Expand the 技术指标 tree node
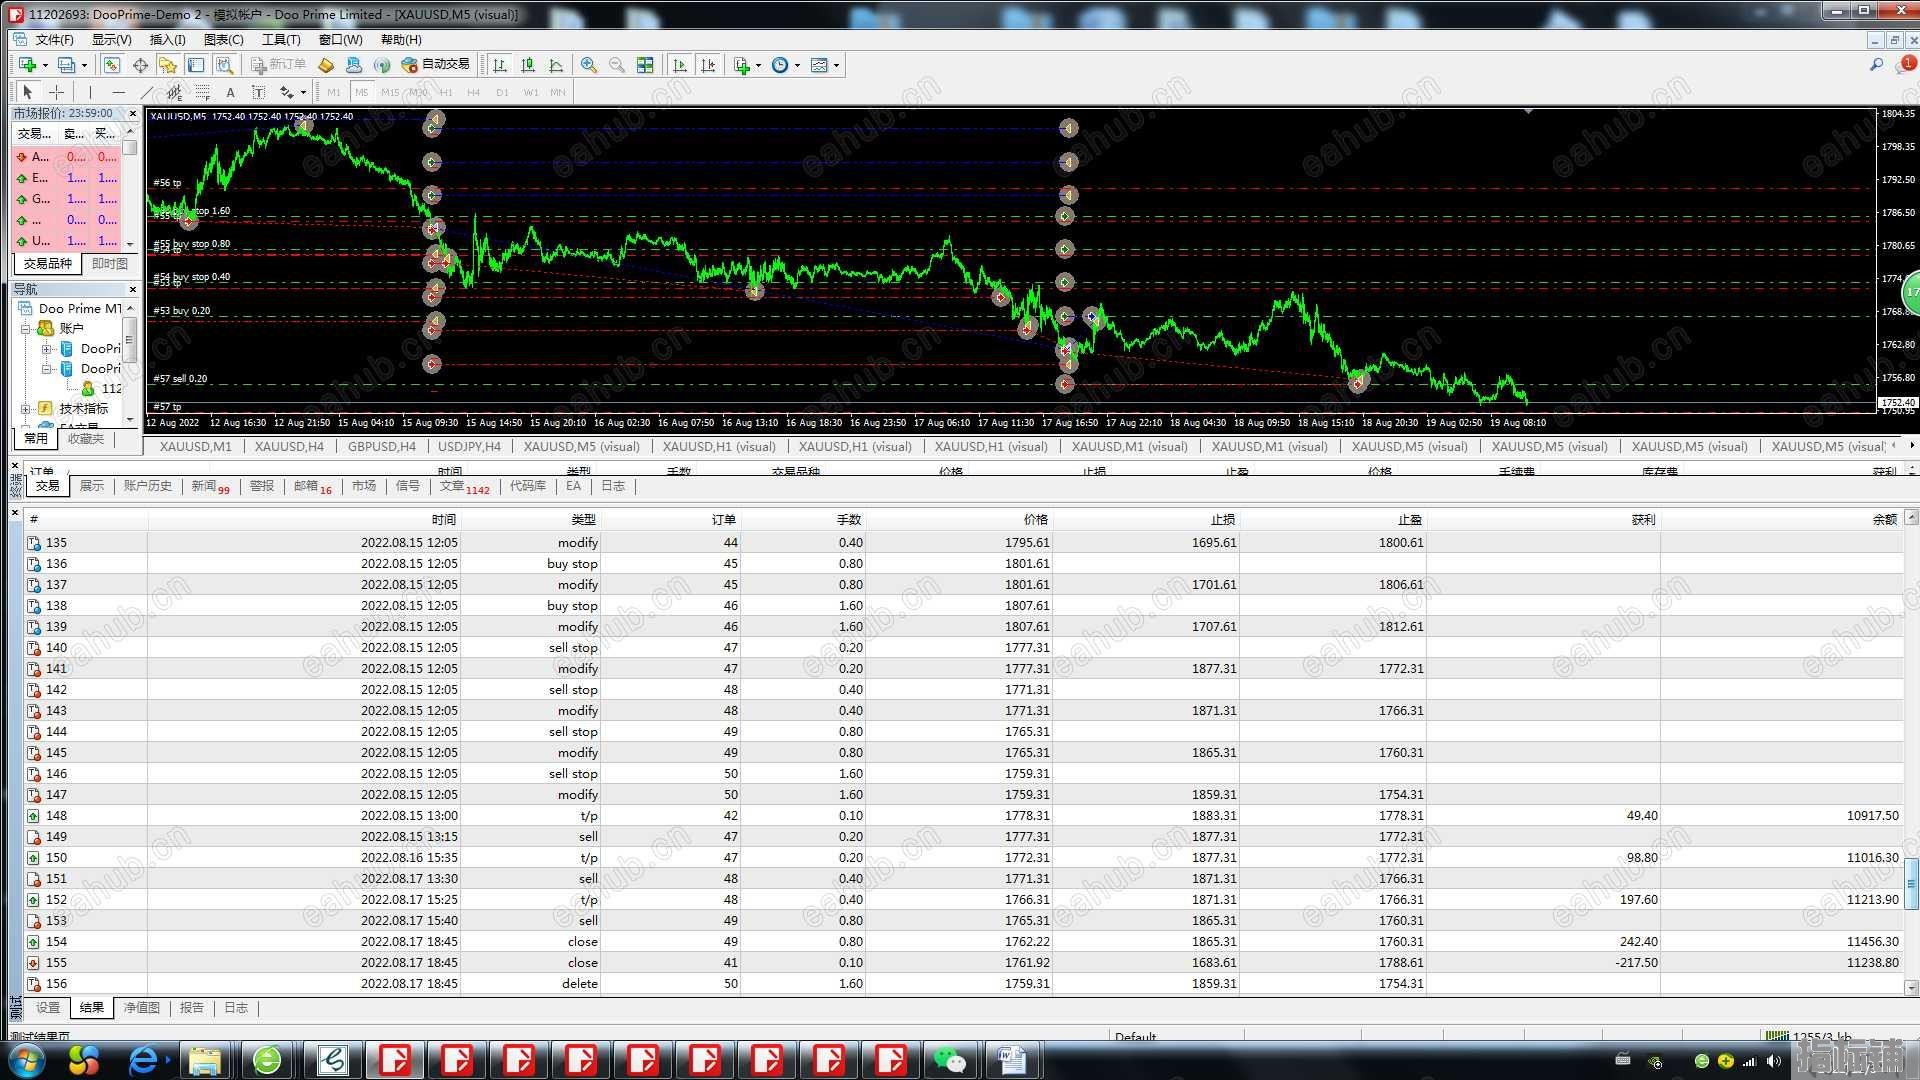 [26, 408]
